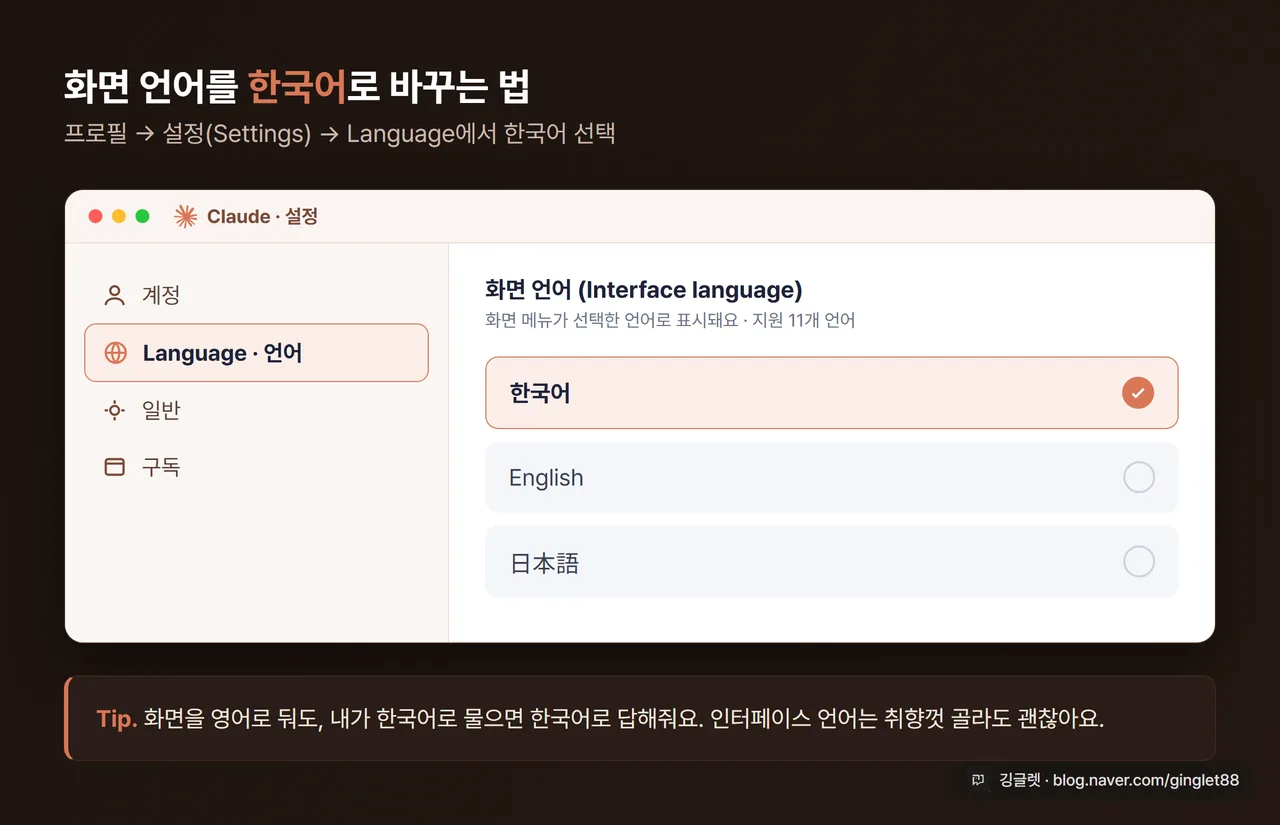Choose the English radio button

tap(1138, 477)
